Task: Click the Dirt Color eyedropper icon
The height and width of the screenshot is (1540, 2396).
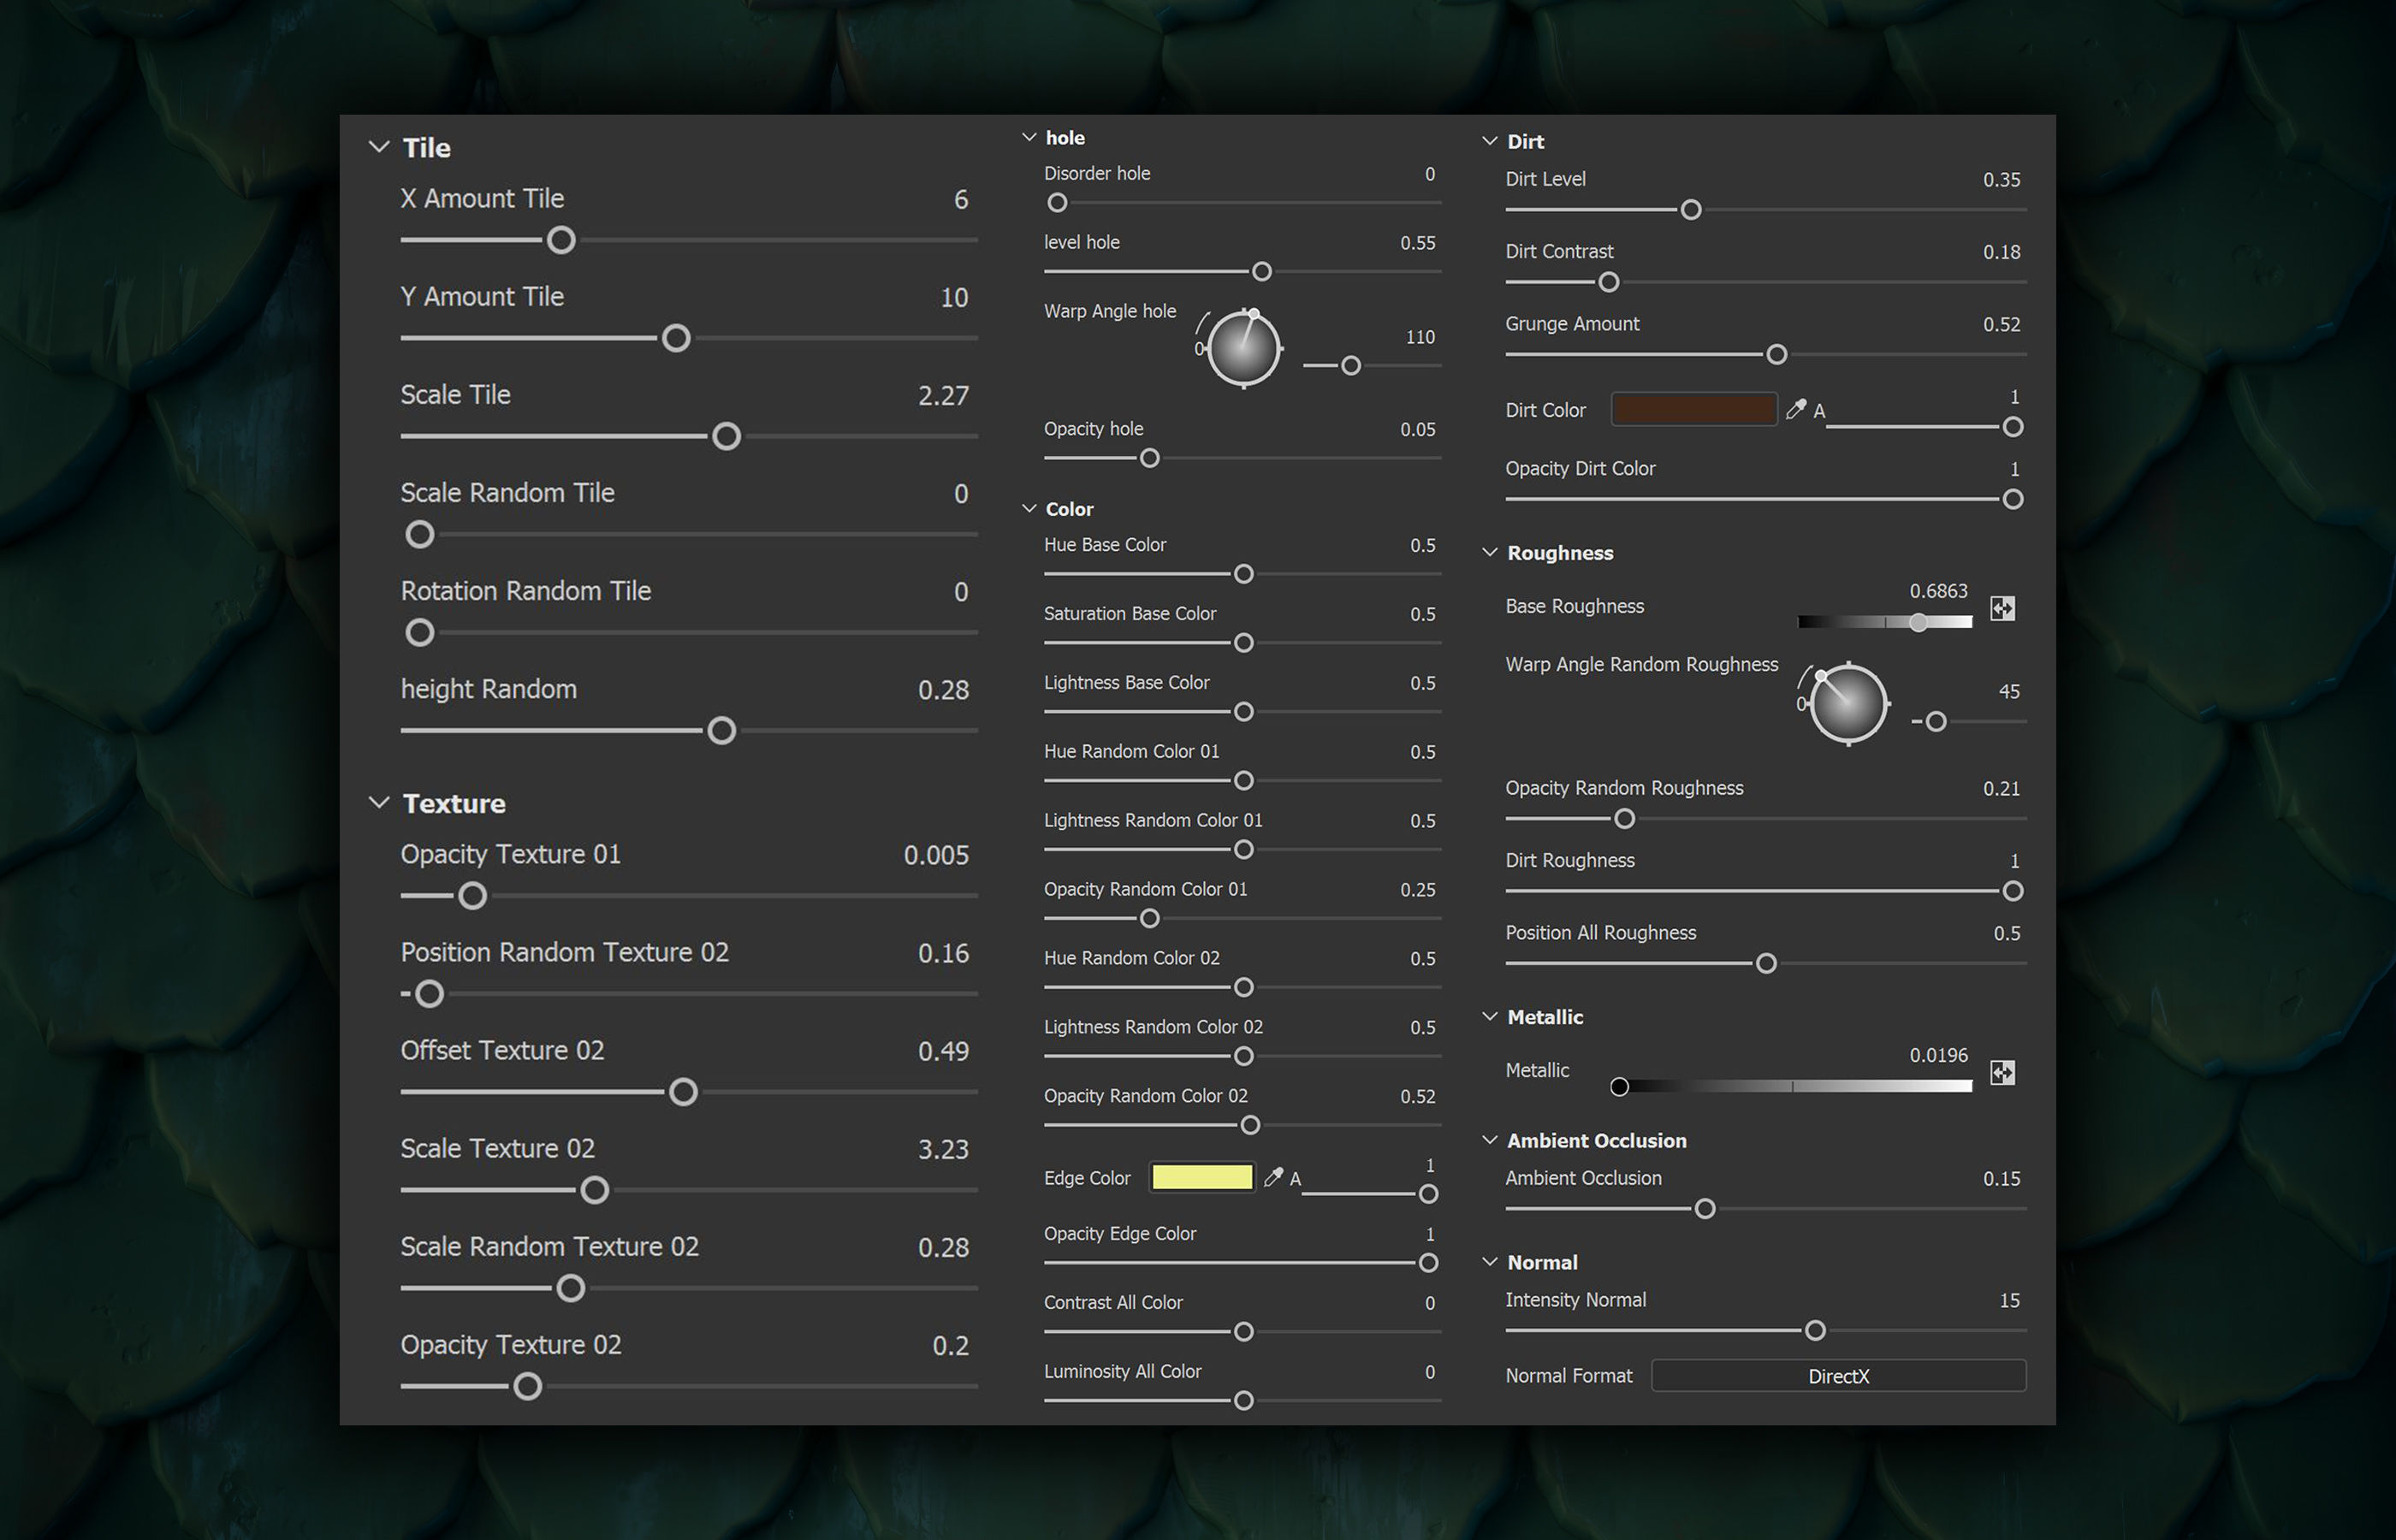Action: click(x=1796, y=409)
